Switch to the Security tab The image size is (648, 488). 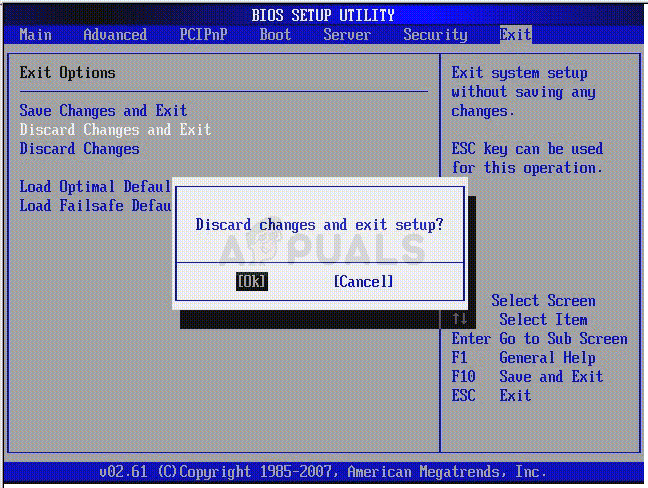click(435, 35)
